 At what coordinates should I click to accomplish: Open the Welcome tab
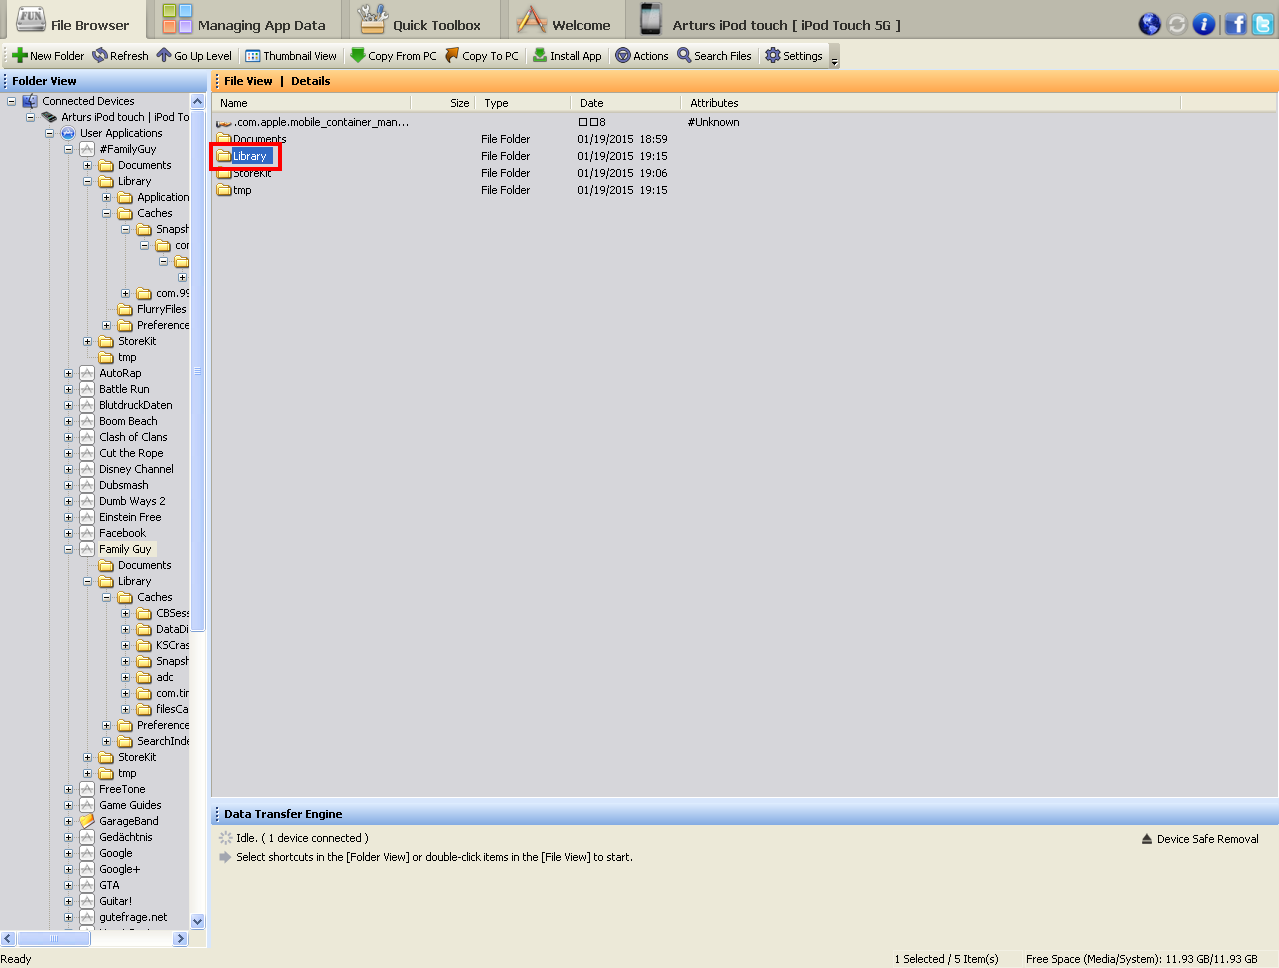565,20
